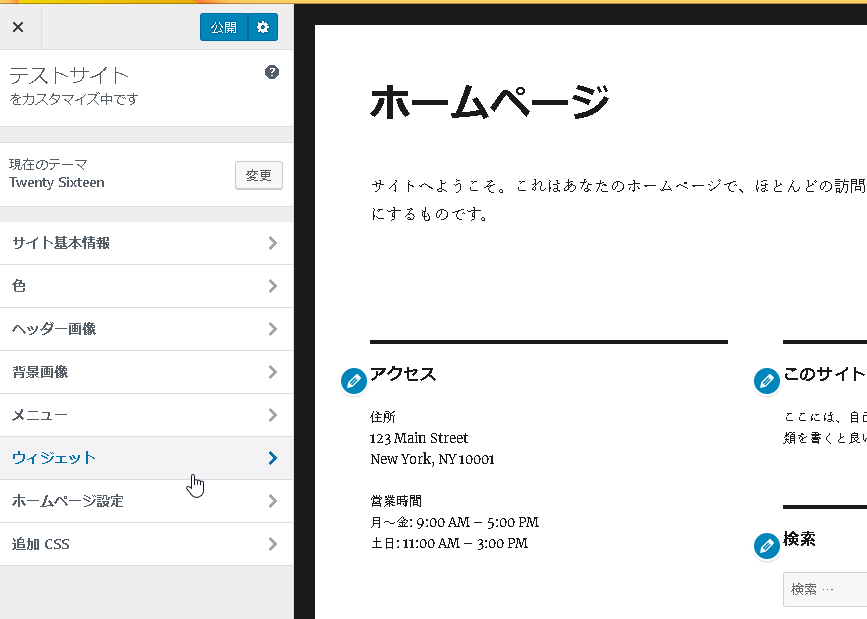Screen dimensions: 867x619
Task: Click the 公開 publish button
Action: 223,28
